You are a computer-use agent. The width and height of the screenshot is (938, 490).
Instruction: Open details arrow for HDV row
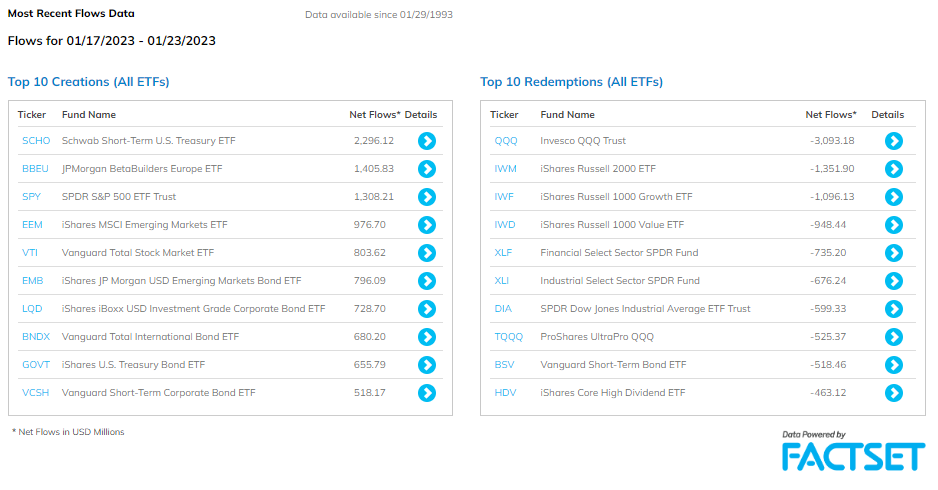coord(894,393)
